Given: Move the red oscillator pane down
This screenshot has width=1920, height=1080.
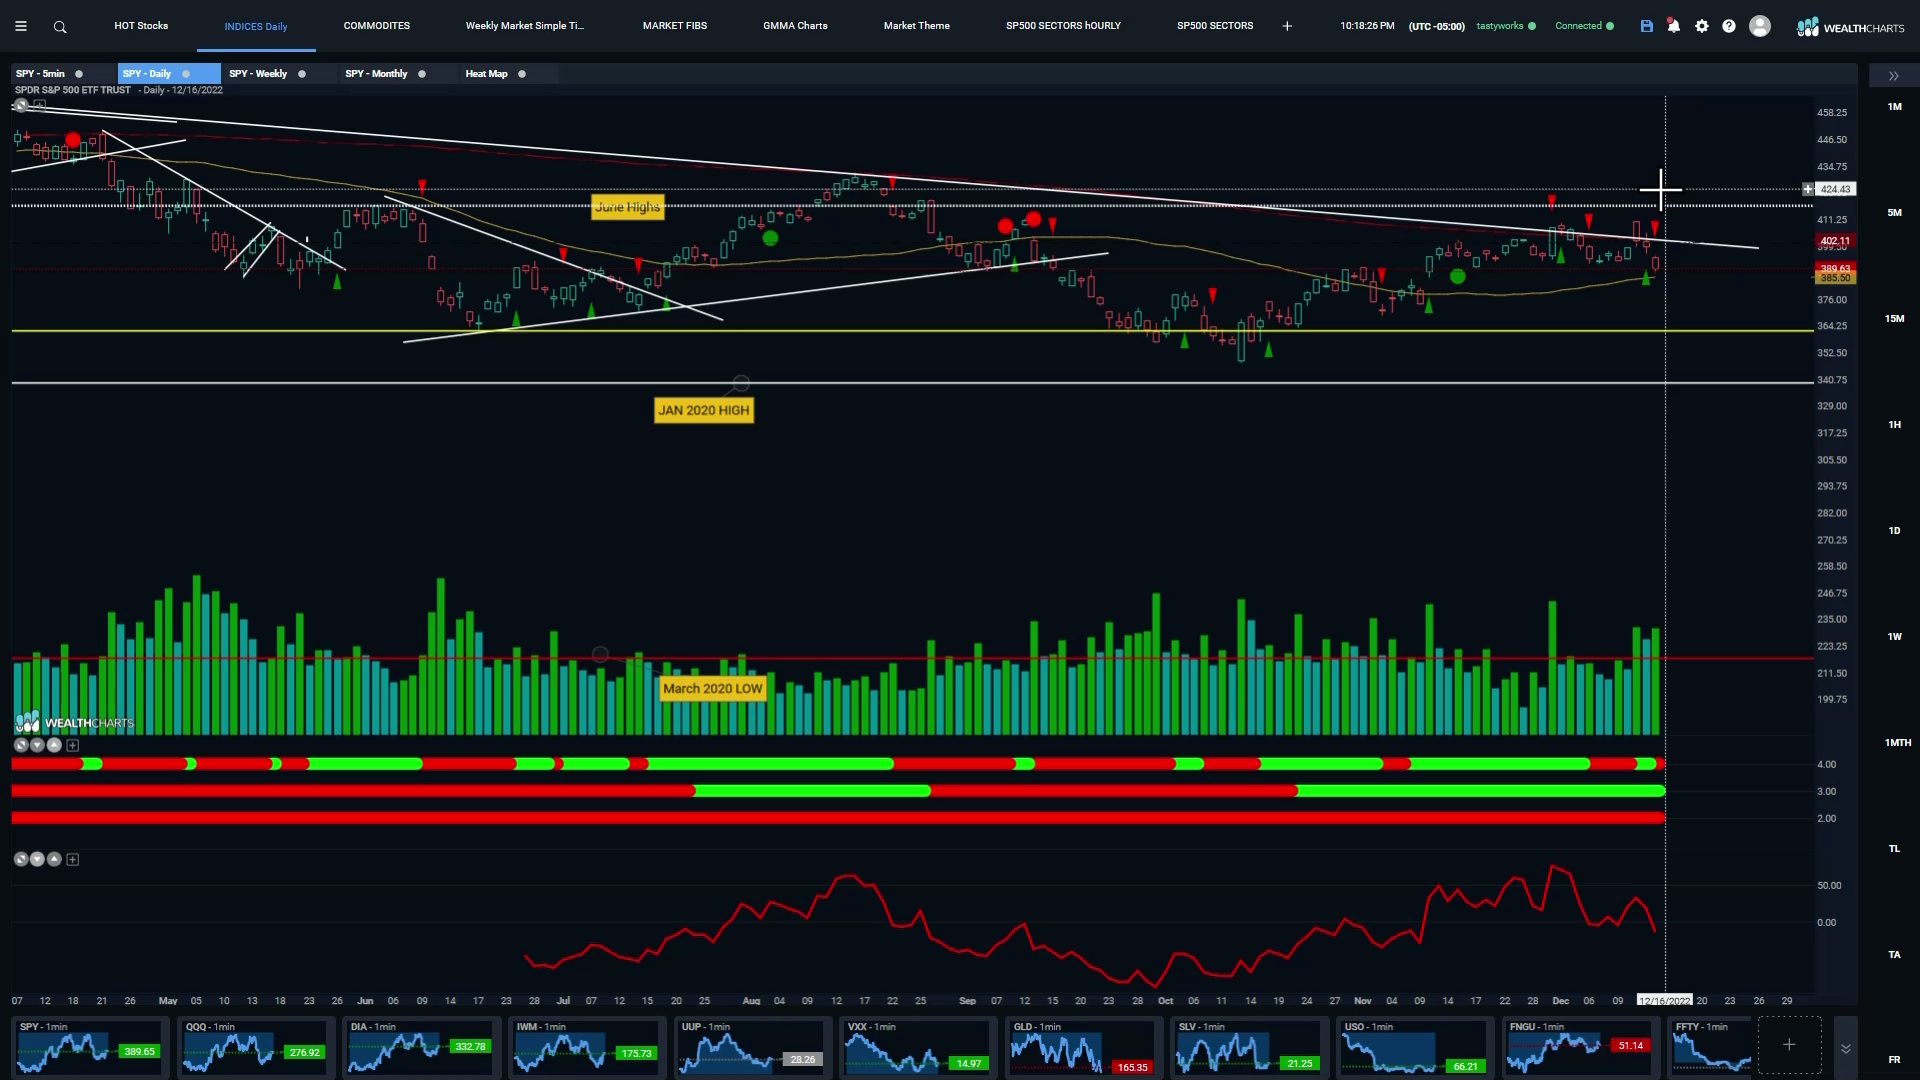Looking at the screenshot, I should click(x=37, y=859).
